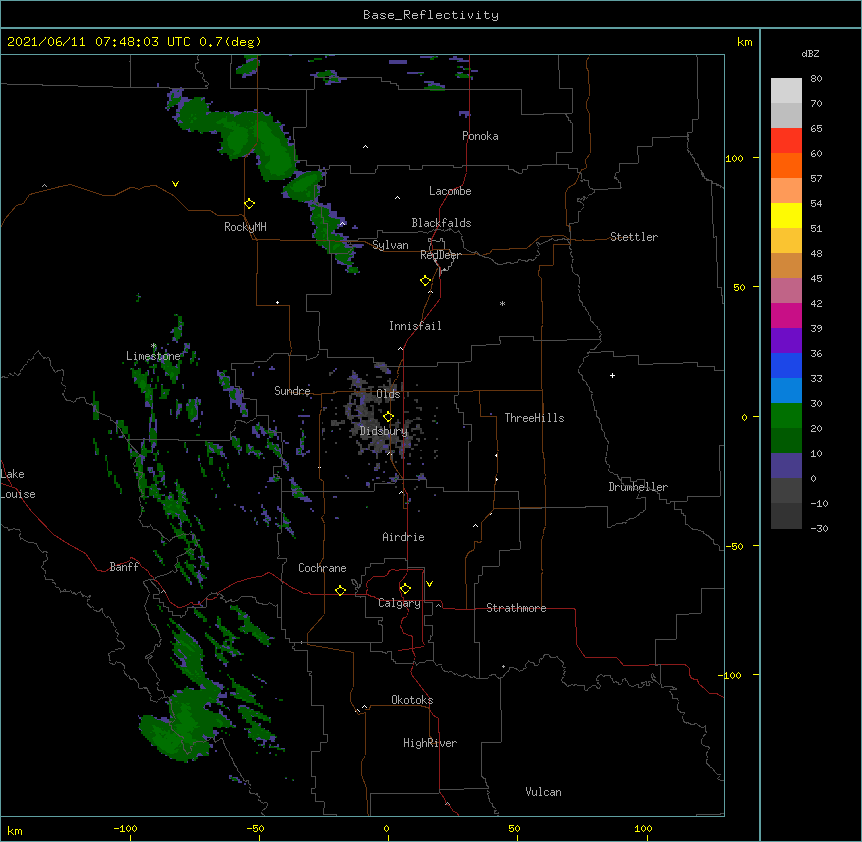This screenshot has width=862, height=842.
Task: Select the slate purple 10–0 dBZ swatch
Action: 786,466
